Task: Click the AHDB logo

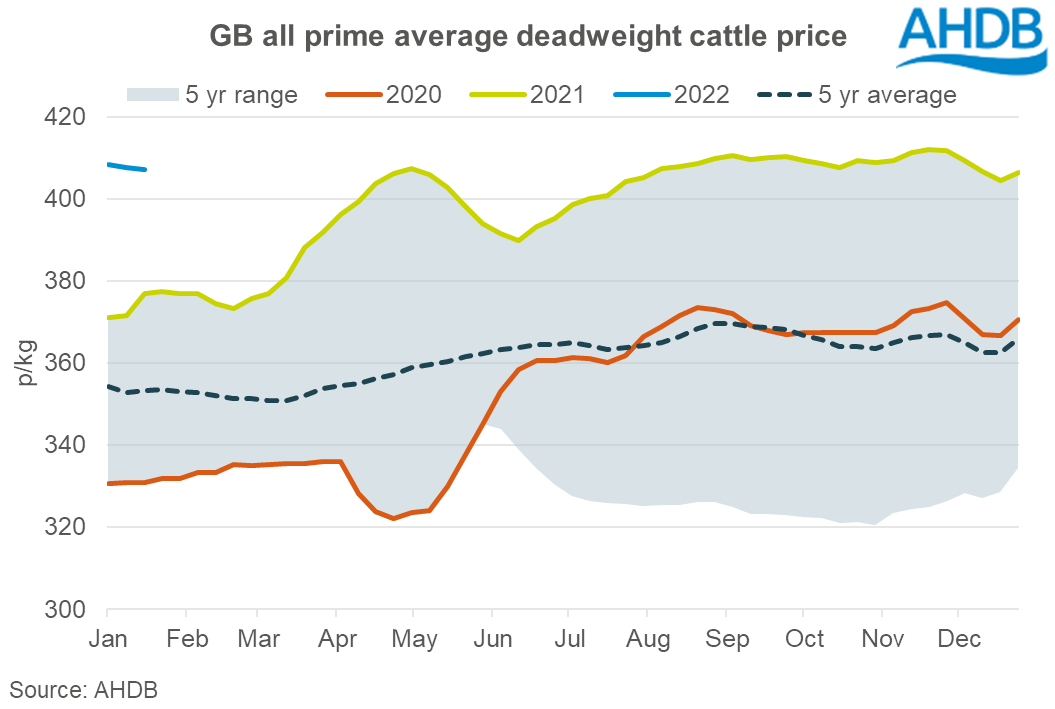Action: click(971, 40)
